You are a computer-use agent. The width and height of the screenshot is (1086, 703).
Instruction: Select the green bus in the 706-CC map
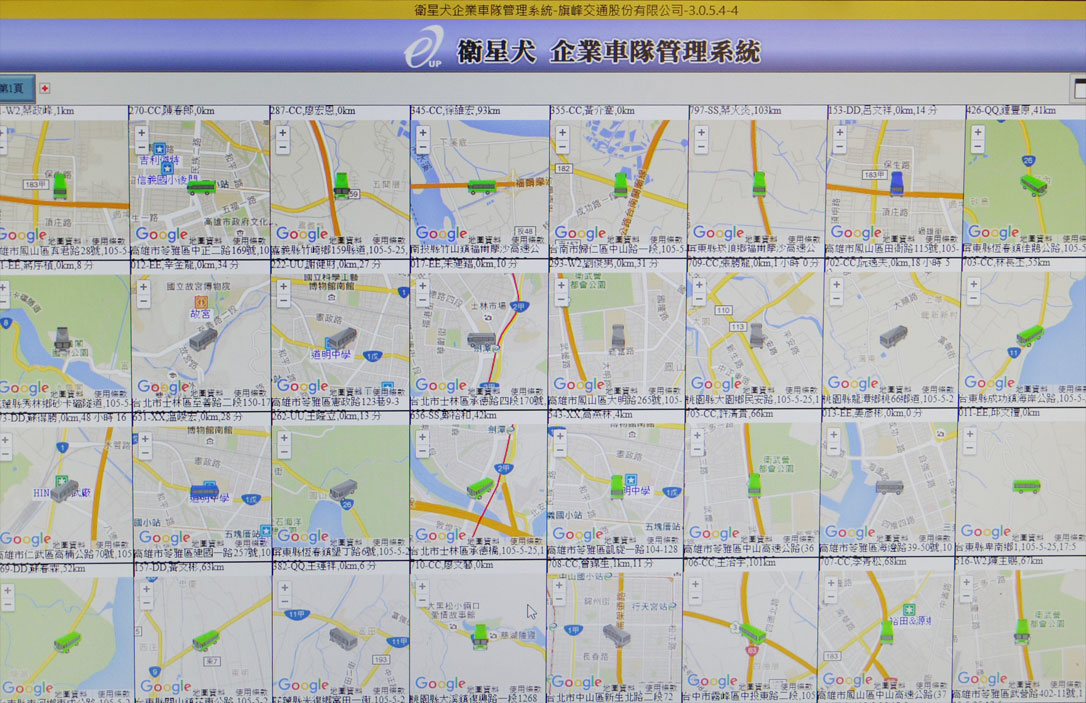[752, 633]
